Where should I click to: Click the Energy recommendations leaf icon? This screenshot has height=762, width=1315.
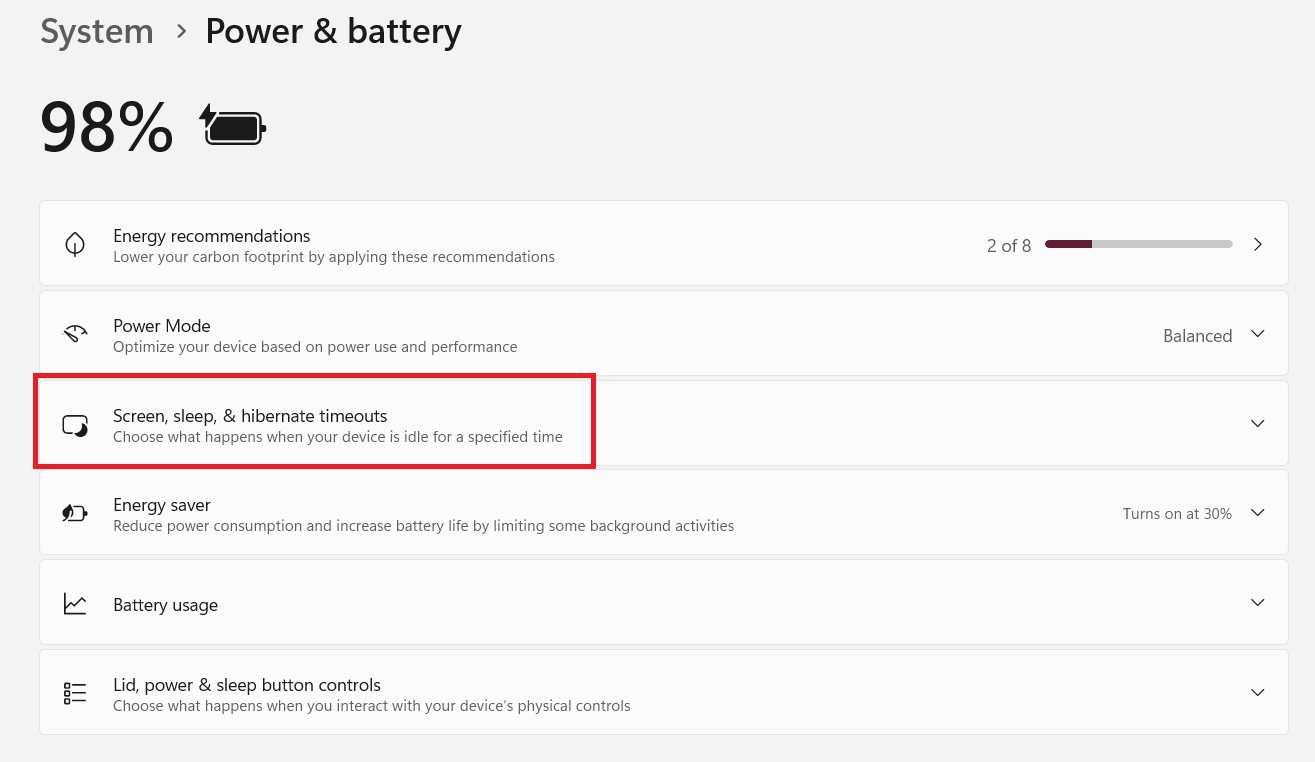point(75,245)
